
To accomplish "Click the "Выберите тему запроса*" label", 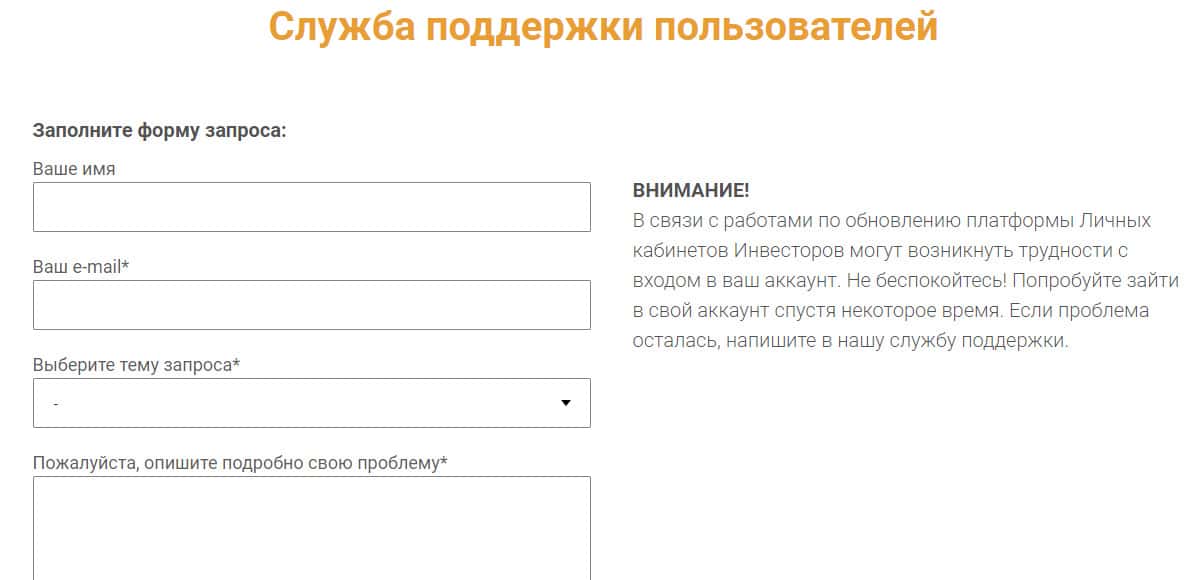I will pos(137,365).
